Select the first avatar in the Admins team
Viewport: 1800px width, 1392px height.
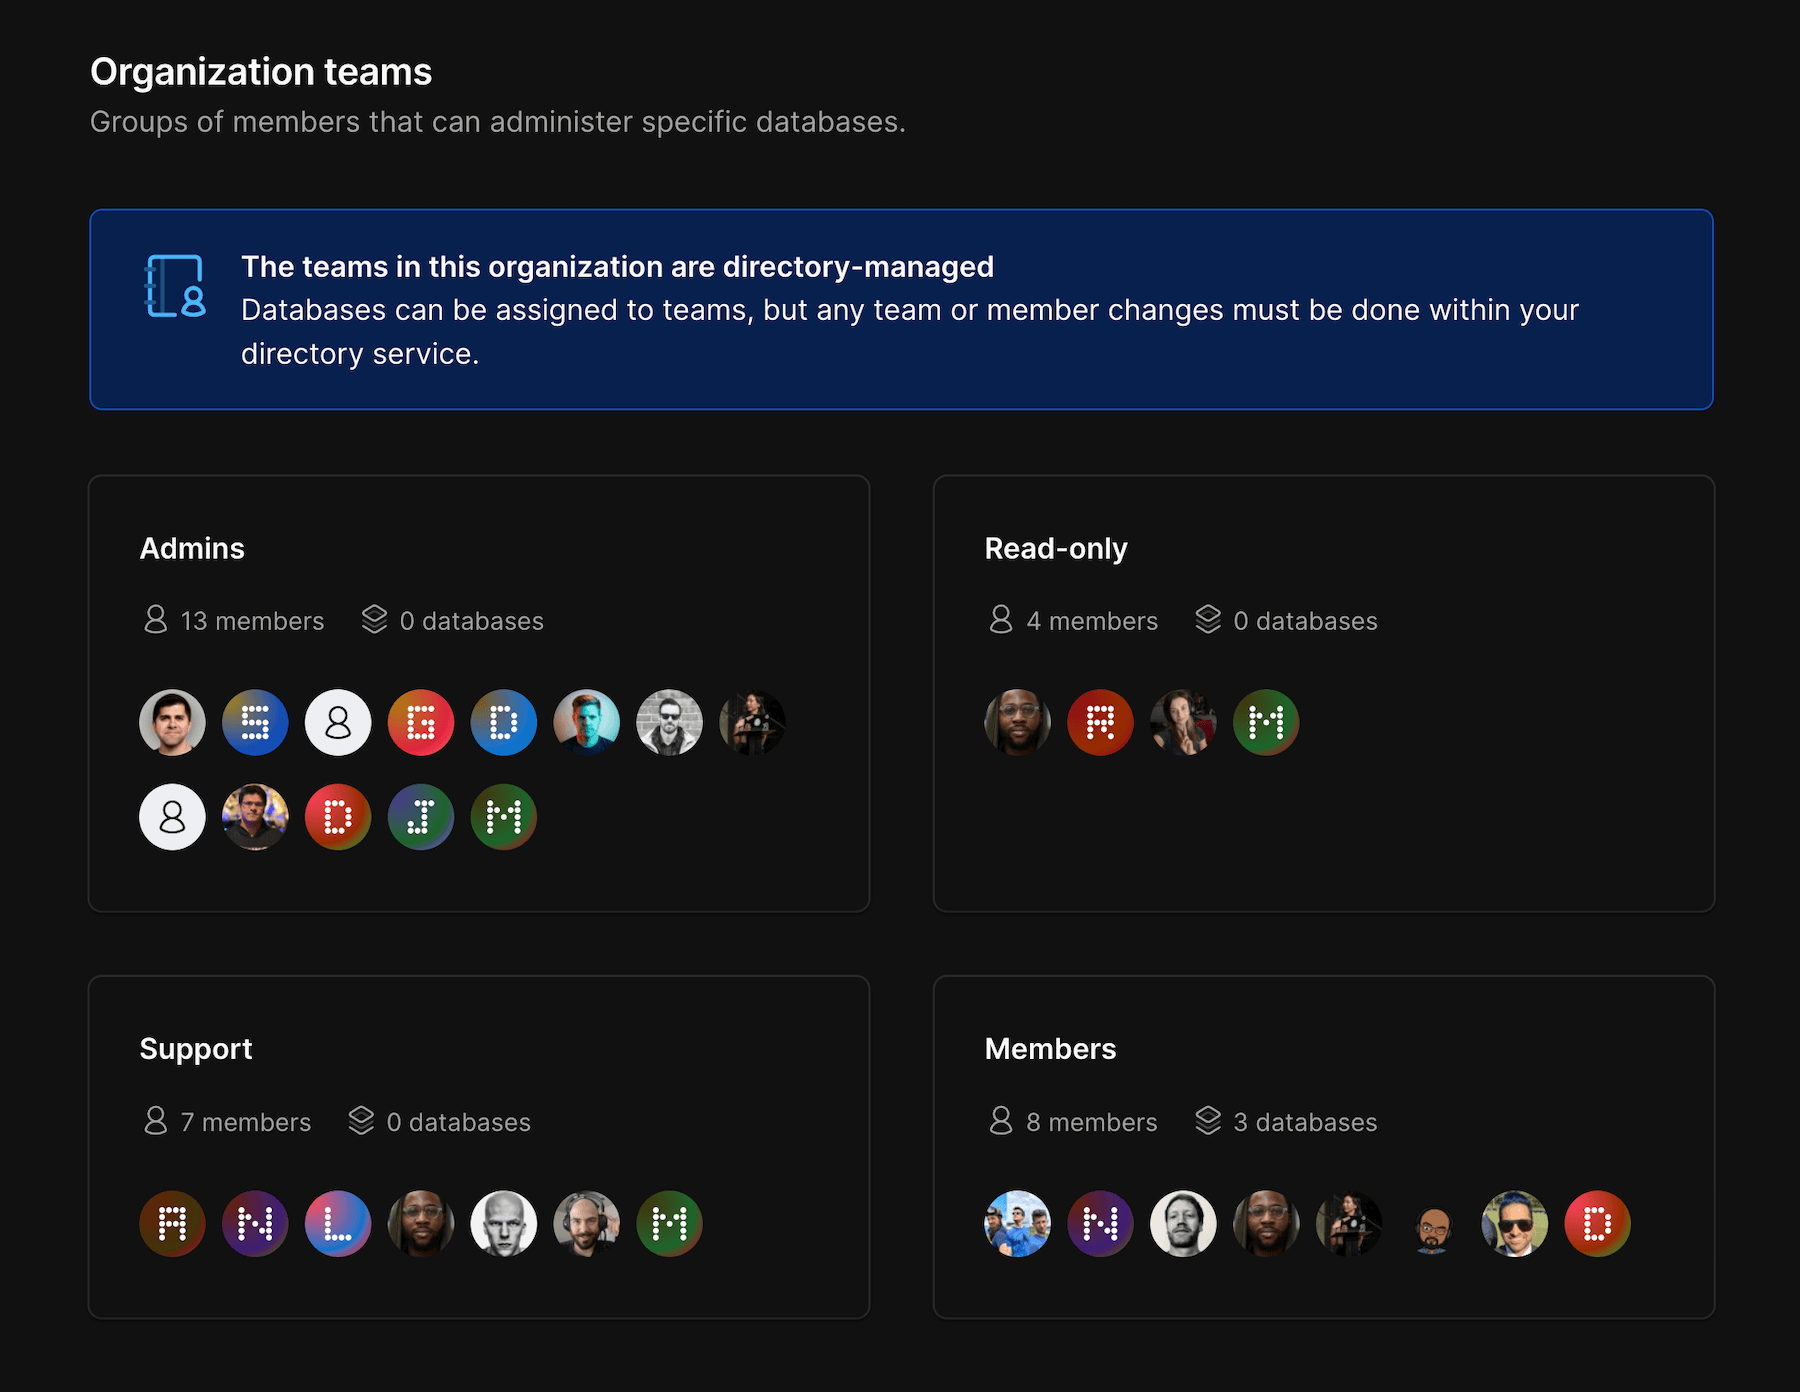172,722
